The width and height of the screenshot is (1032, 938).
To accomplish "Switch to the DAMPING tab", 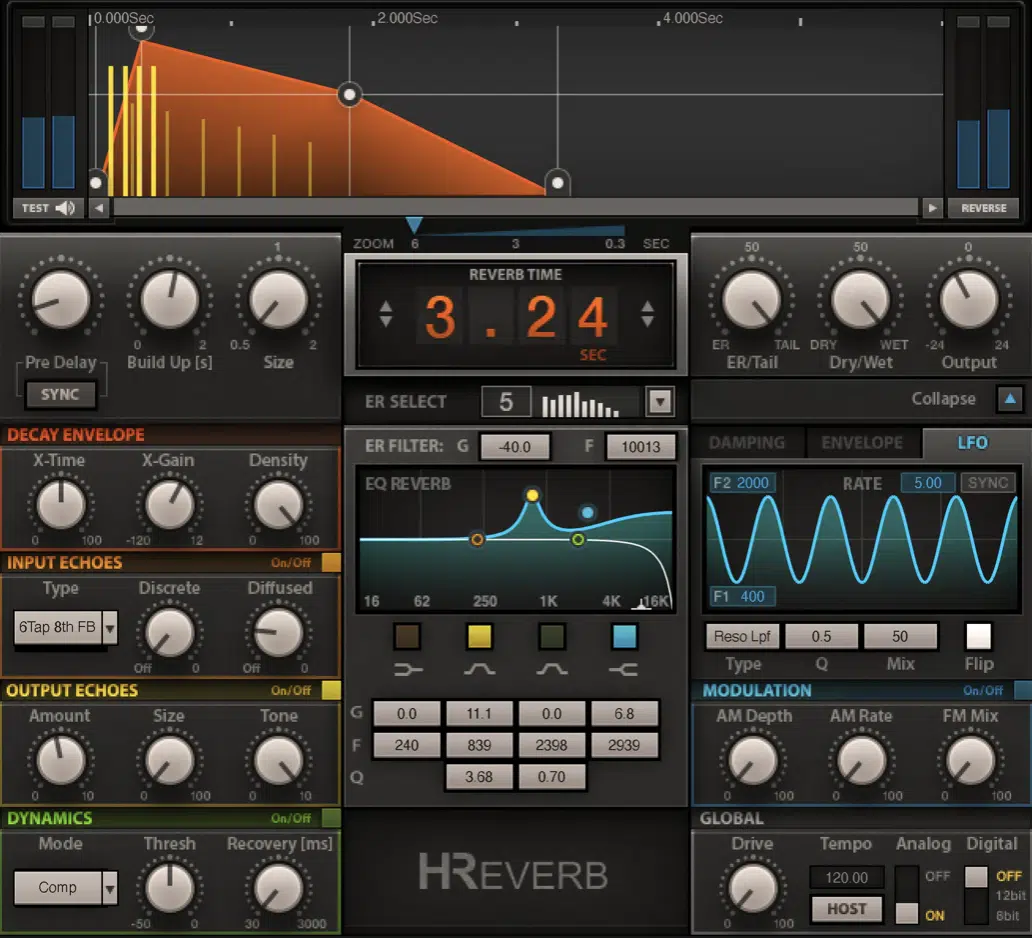I will tap(746, 442).
